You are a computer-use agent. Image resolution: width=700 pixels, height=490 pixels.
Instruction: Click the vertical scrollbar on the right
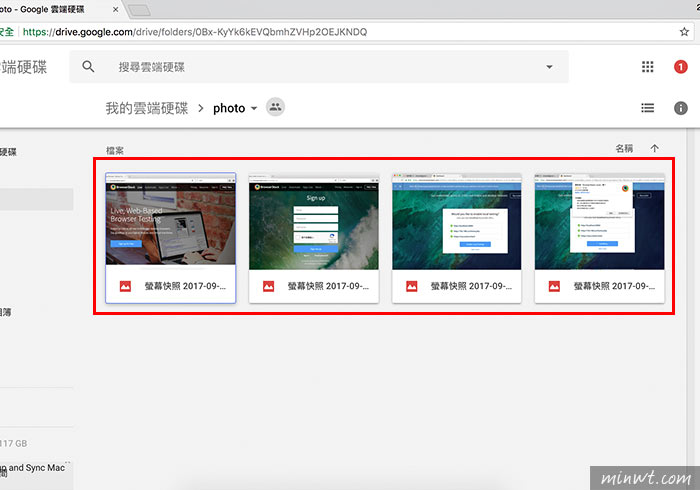point(691,308)
